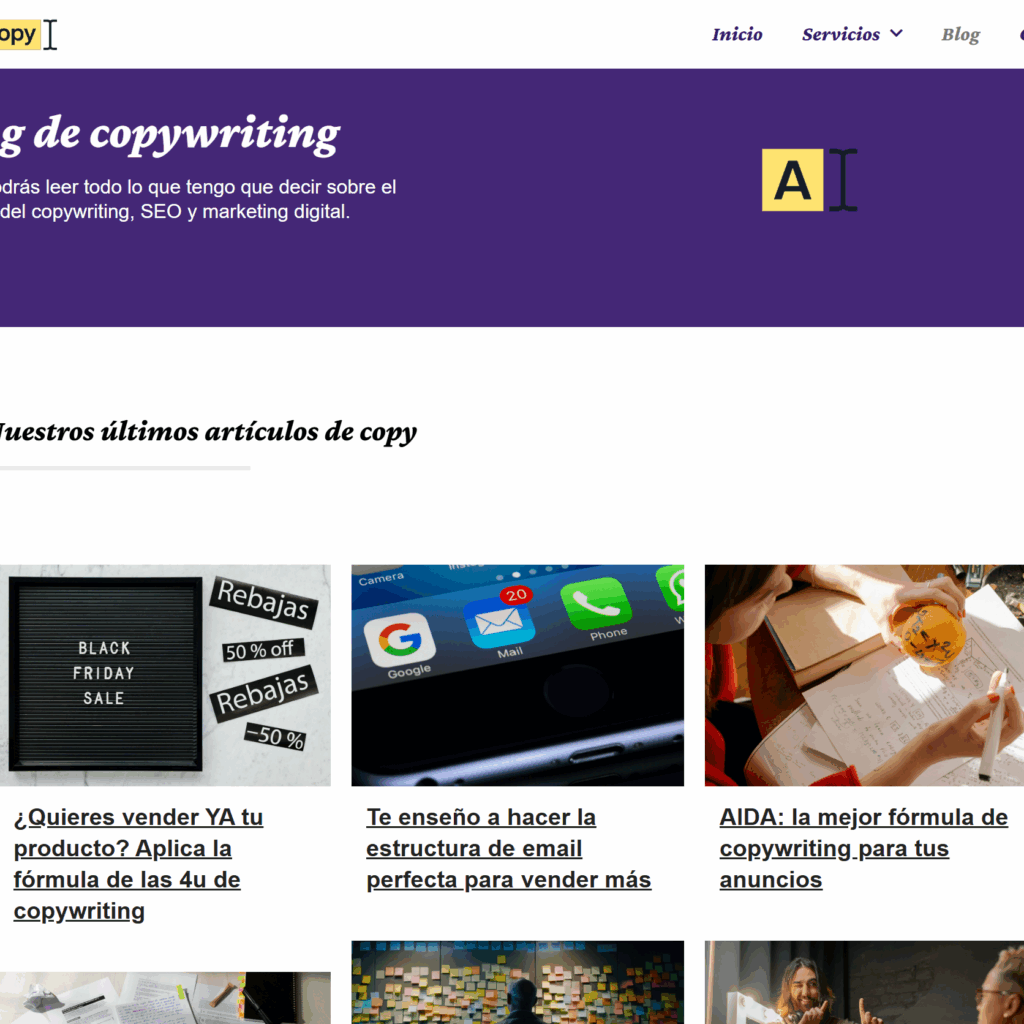Click the papers and documents thumbnail

pyautogui.click(x=165, y=998)
